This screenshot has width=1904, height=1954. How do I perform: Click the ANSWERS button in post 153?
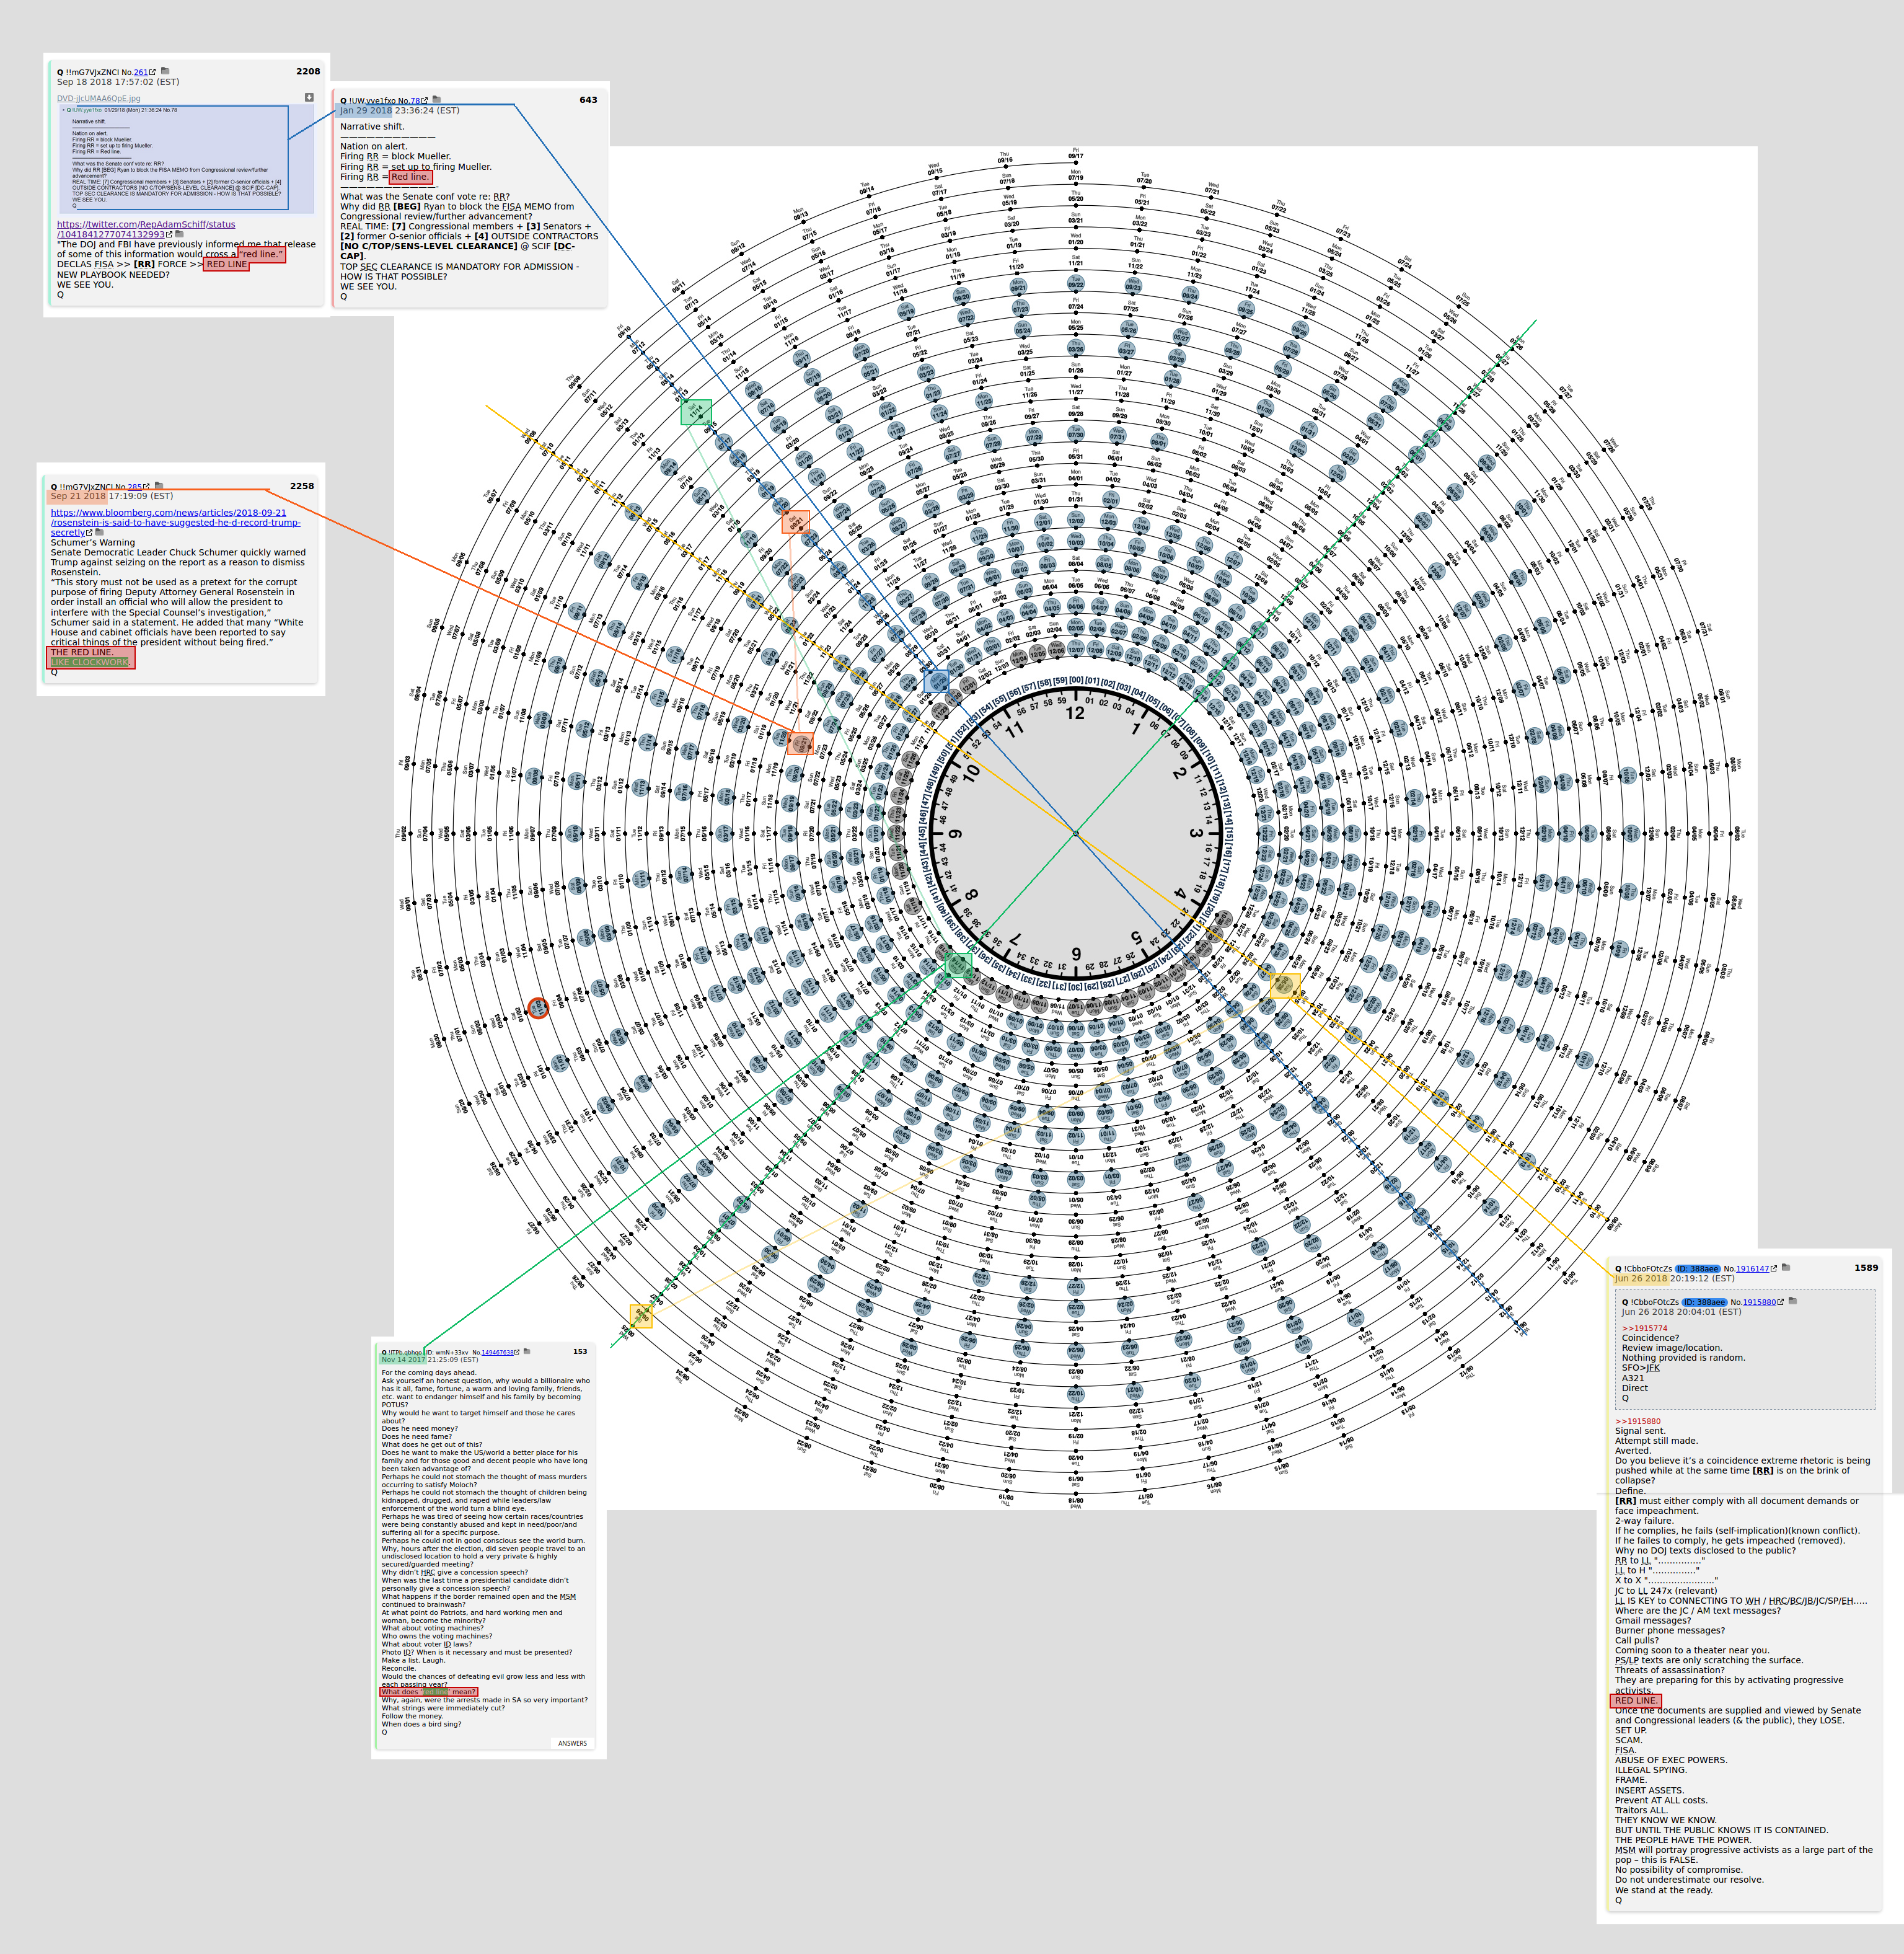click(x=573, y=1743)
